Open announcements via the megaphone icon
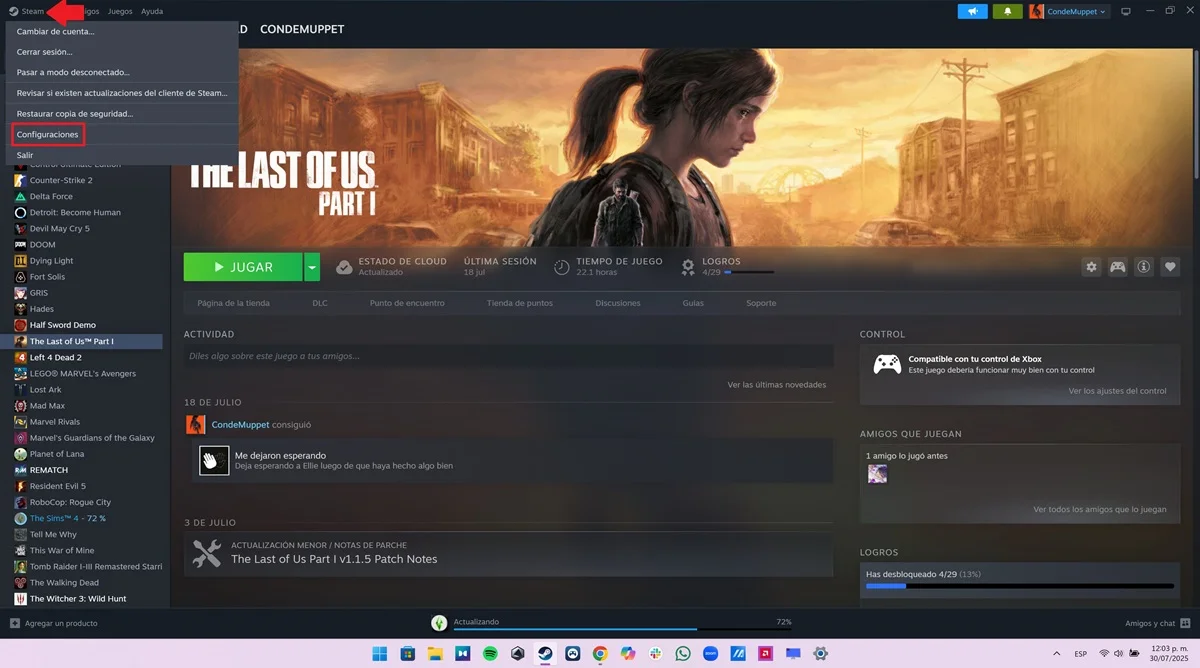The image size is (1200, 668). [x=971, y=10]
